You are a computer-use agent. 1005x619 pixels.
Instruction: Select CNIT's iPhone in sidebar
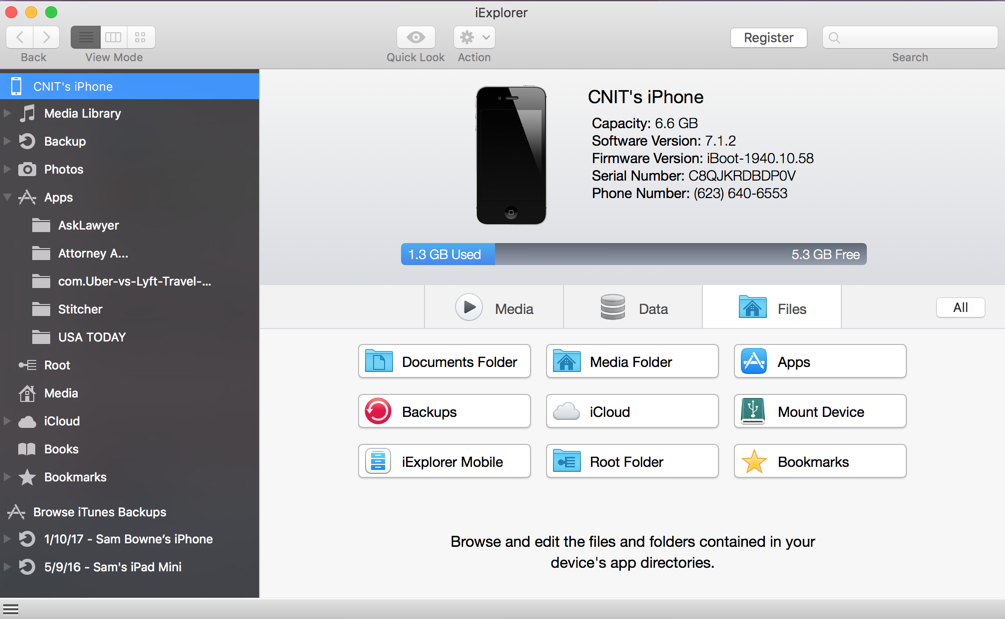point(129,86)
